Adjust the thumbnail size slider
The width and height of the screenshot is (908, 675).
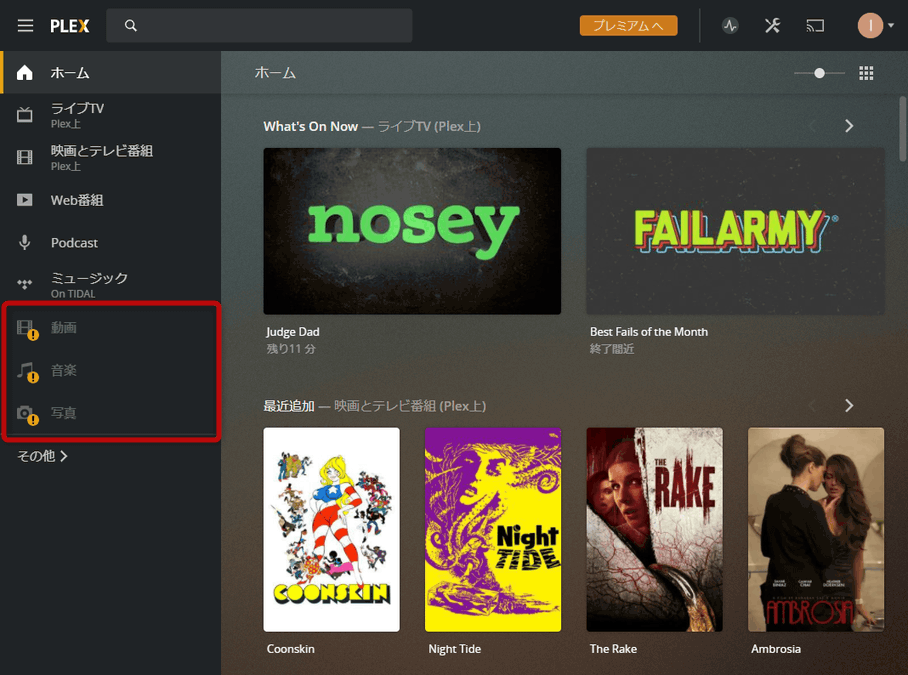coord(819,73)
